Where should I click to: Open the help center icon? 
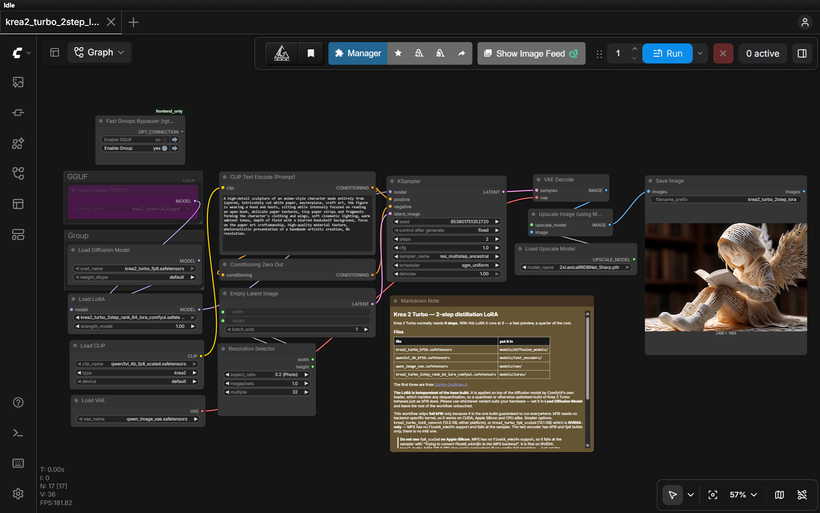(18, 402)
